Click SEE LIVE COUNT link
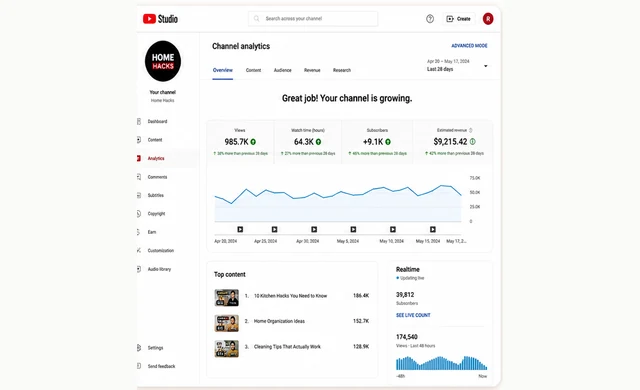This screenshot has height=390, width=640. point(413,315)
